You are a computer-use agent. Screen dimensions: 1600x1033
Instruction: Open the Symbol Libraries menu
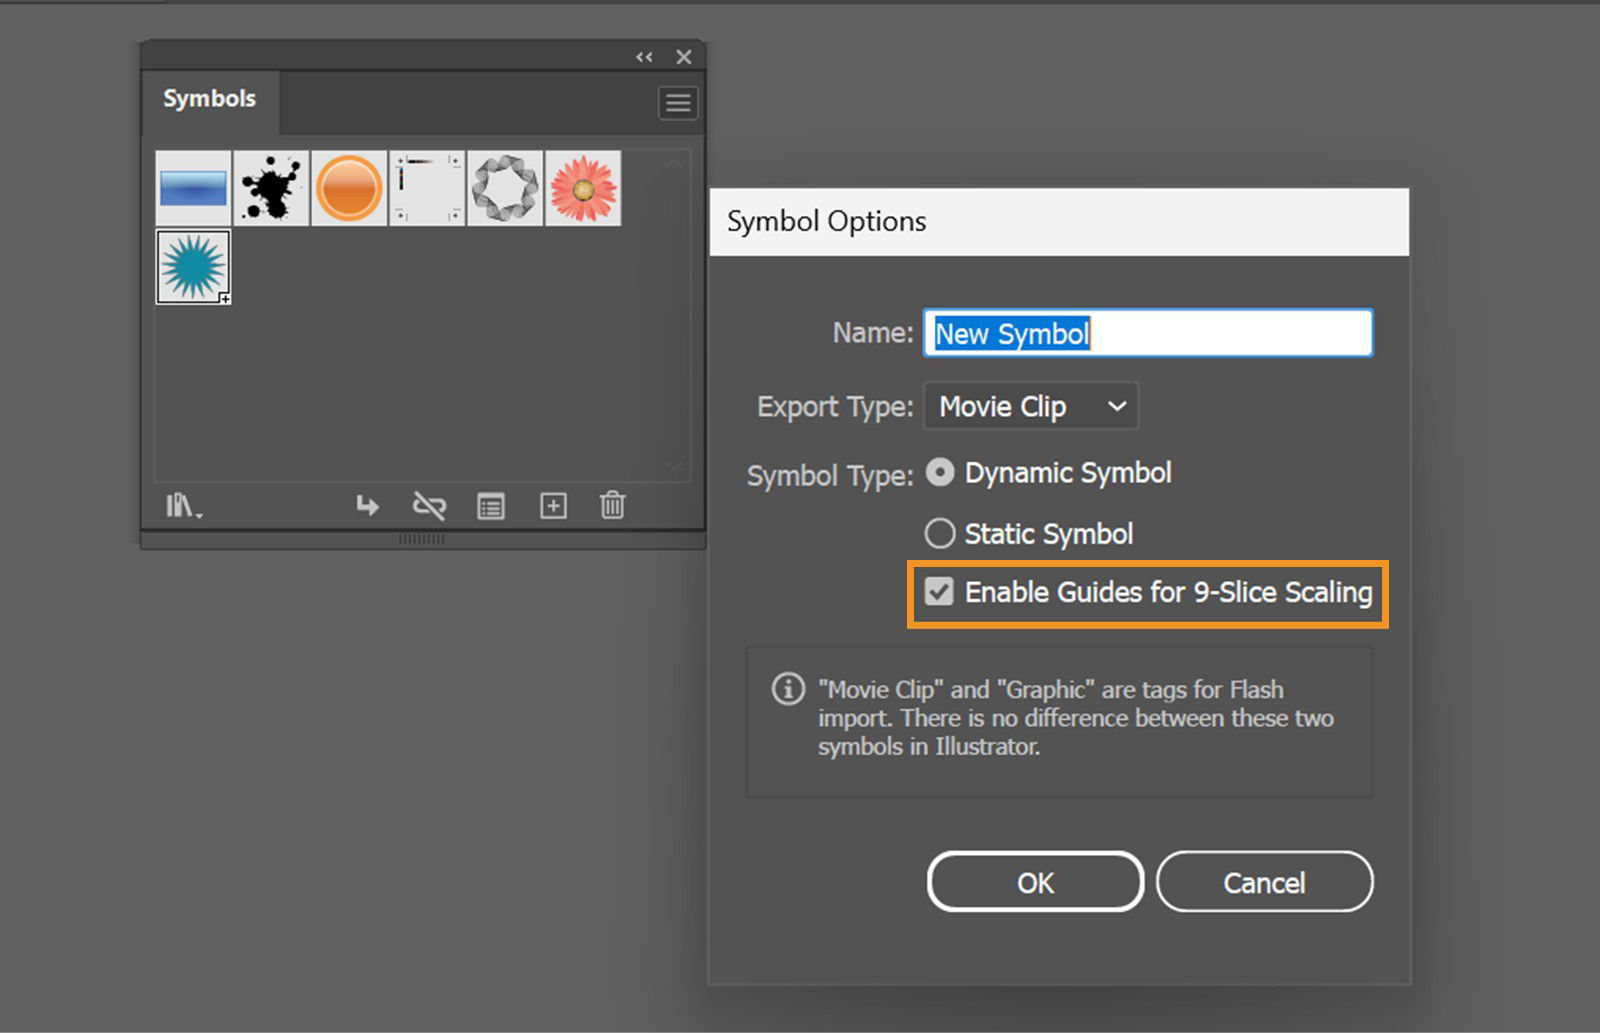[x=181, y=506]
